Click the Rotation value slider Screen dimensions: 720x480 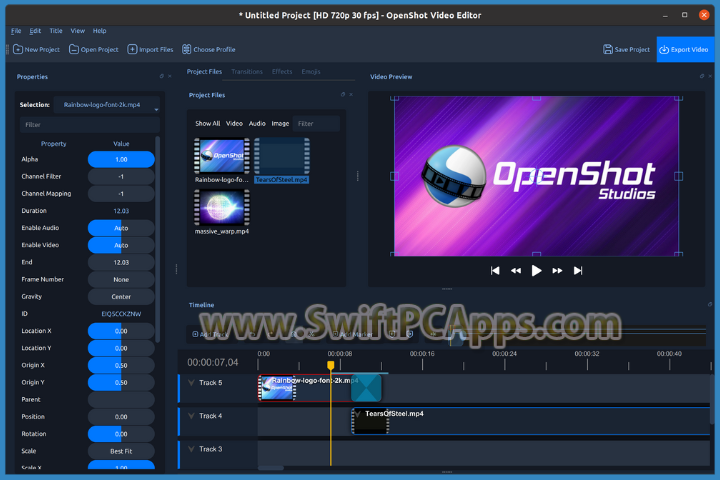(x=121, y=434)
